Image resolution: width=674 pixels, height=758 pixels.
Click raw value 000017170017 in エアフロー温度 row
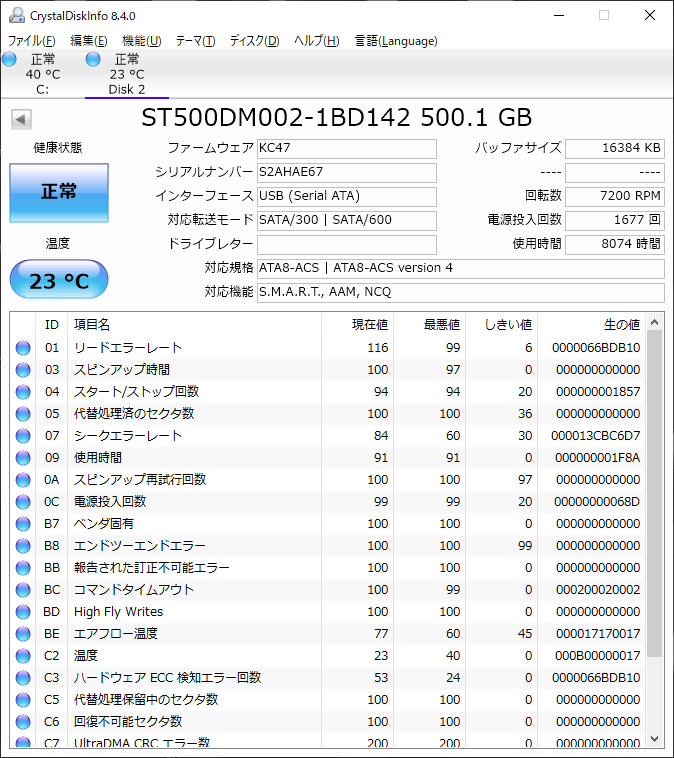tap(598, 634)
